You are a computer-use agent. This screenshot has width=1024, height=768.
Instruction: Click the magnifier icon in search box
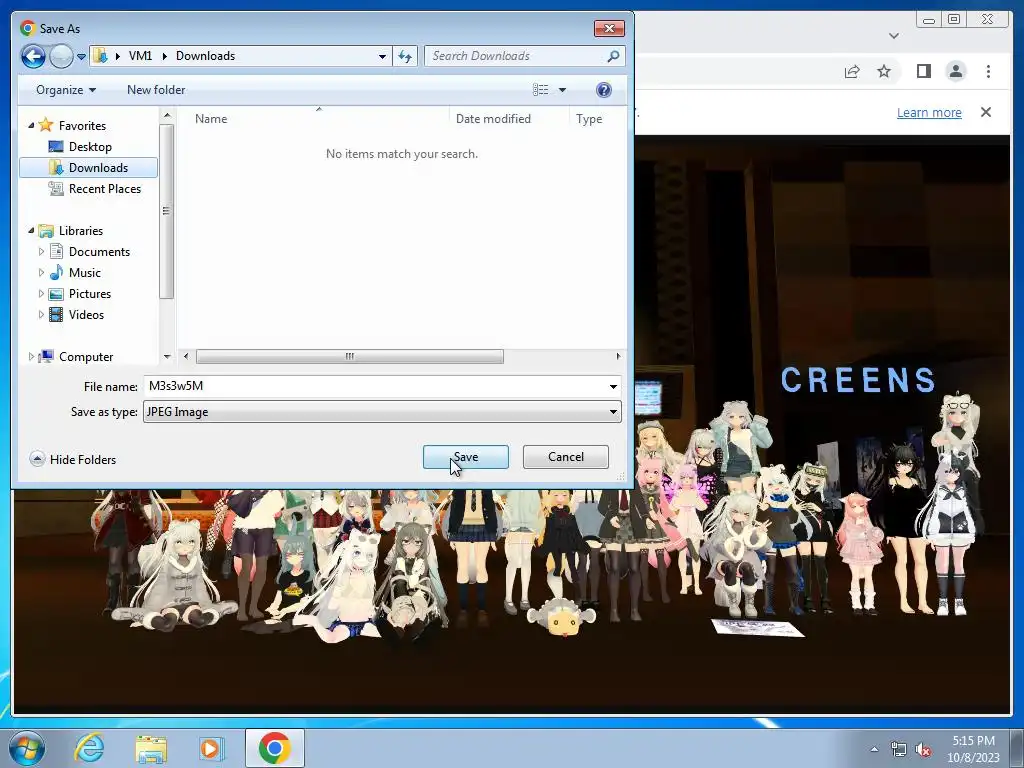click(613, 56)
